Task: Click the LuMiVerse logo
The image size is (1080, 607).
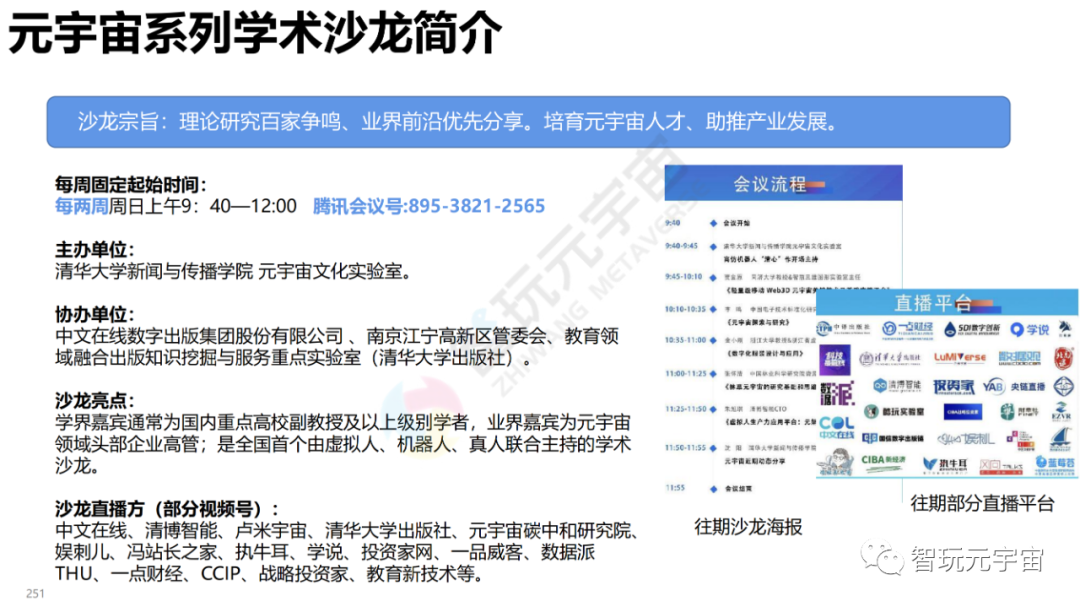Action: pyautogui.click(x=960, y=358)
